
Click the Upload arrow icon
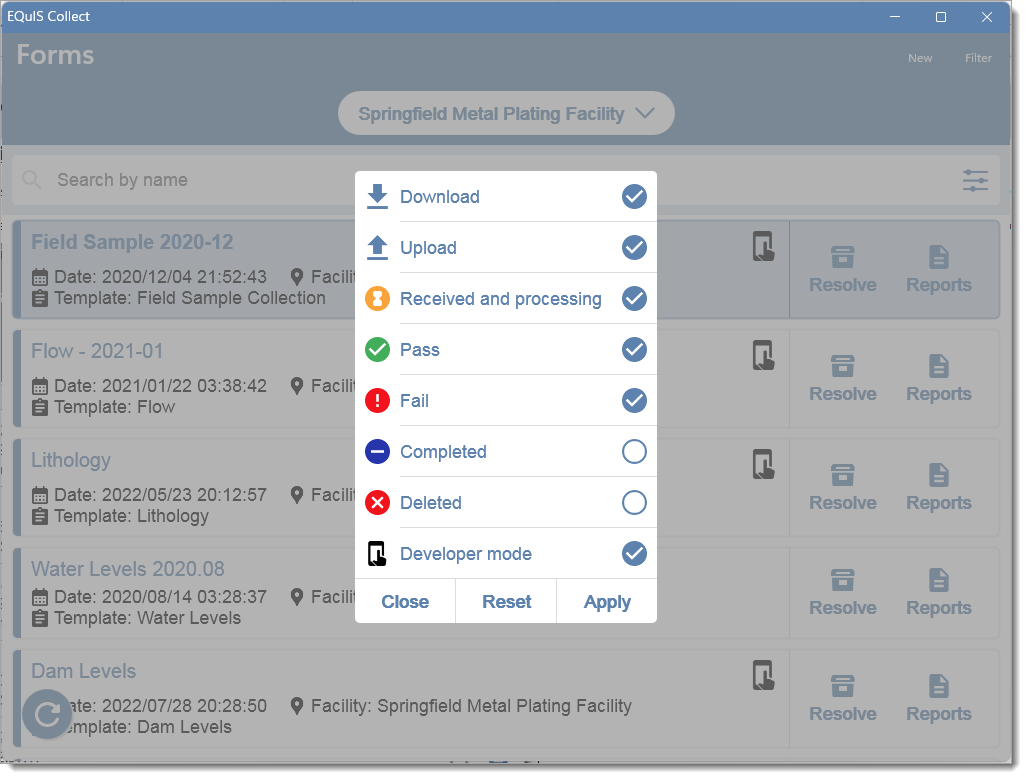pos(377,248)
